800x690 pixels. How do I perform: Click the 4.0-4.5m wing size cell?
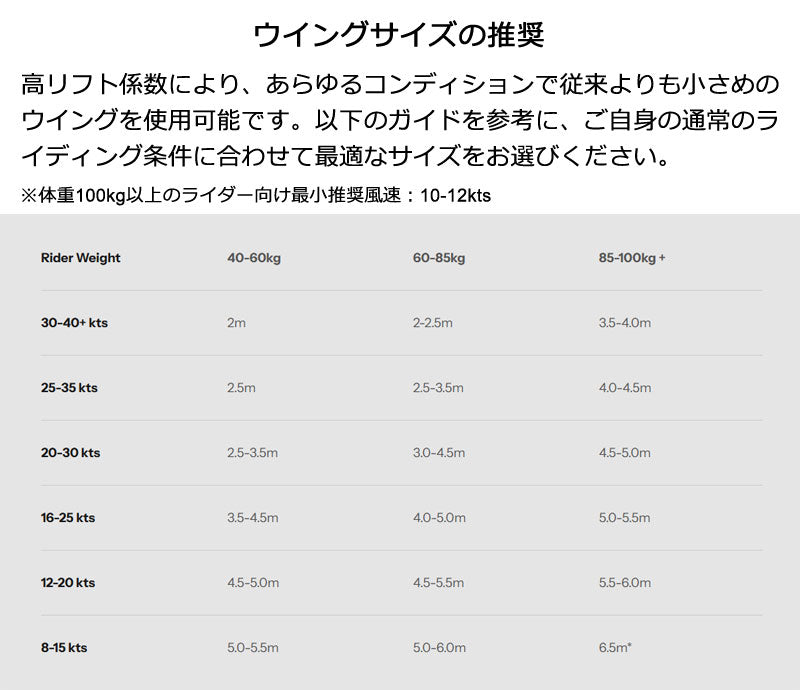624,388
